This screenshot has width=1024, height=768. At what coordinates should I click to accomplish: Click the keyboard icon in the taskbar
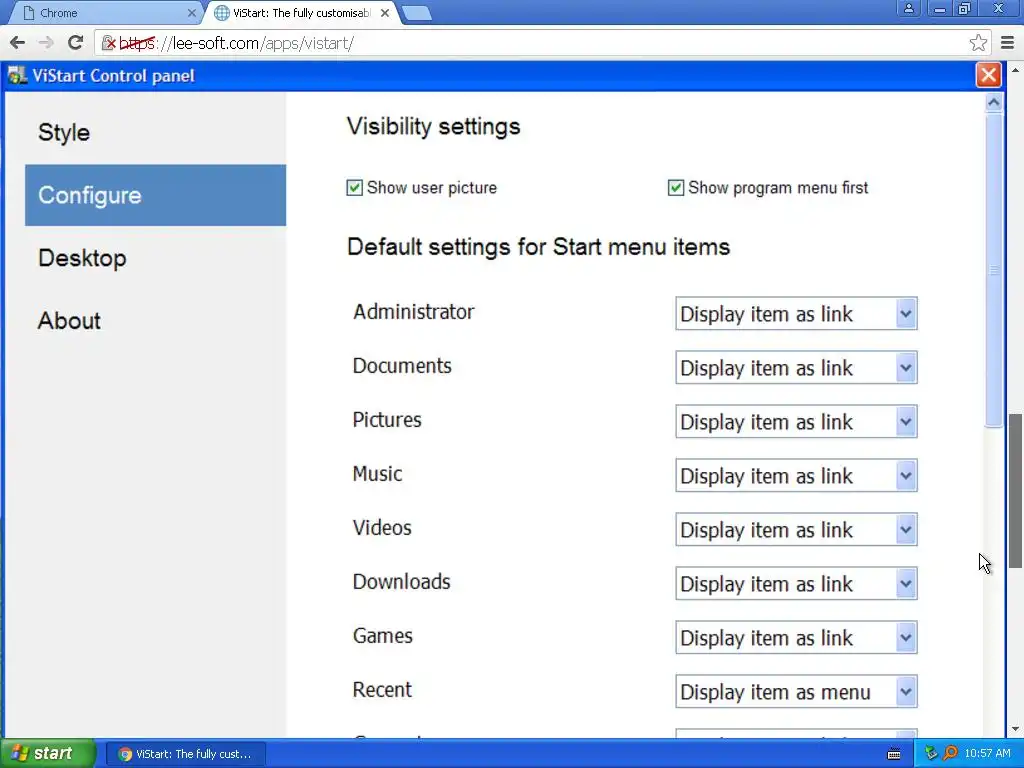point(894,754)
